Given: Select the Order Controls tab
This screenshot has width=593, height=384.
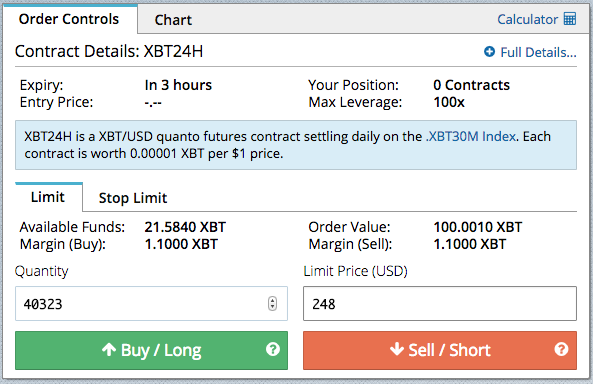Looking at the screenshot, I should click(x=69, y=19).
